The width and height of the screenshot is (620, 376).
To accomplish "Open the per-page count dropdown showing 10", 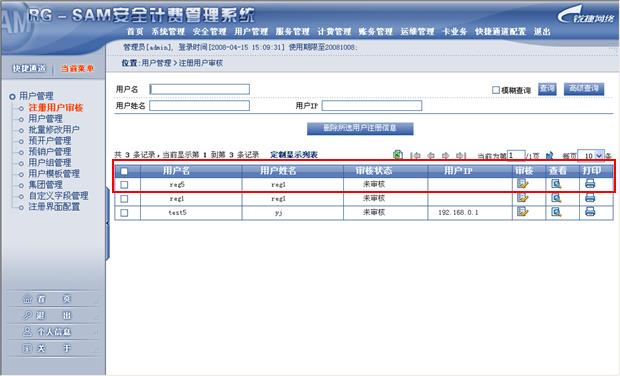I will [x=592, y=156].
